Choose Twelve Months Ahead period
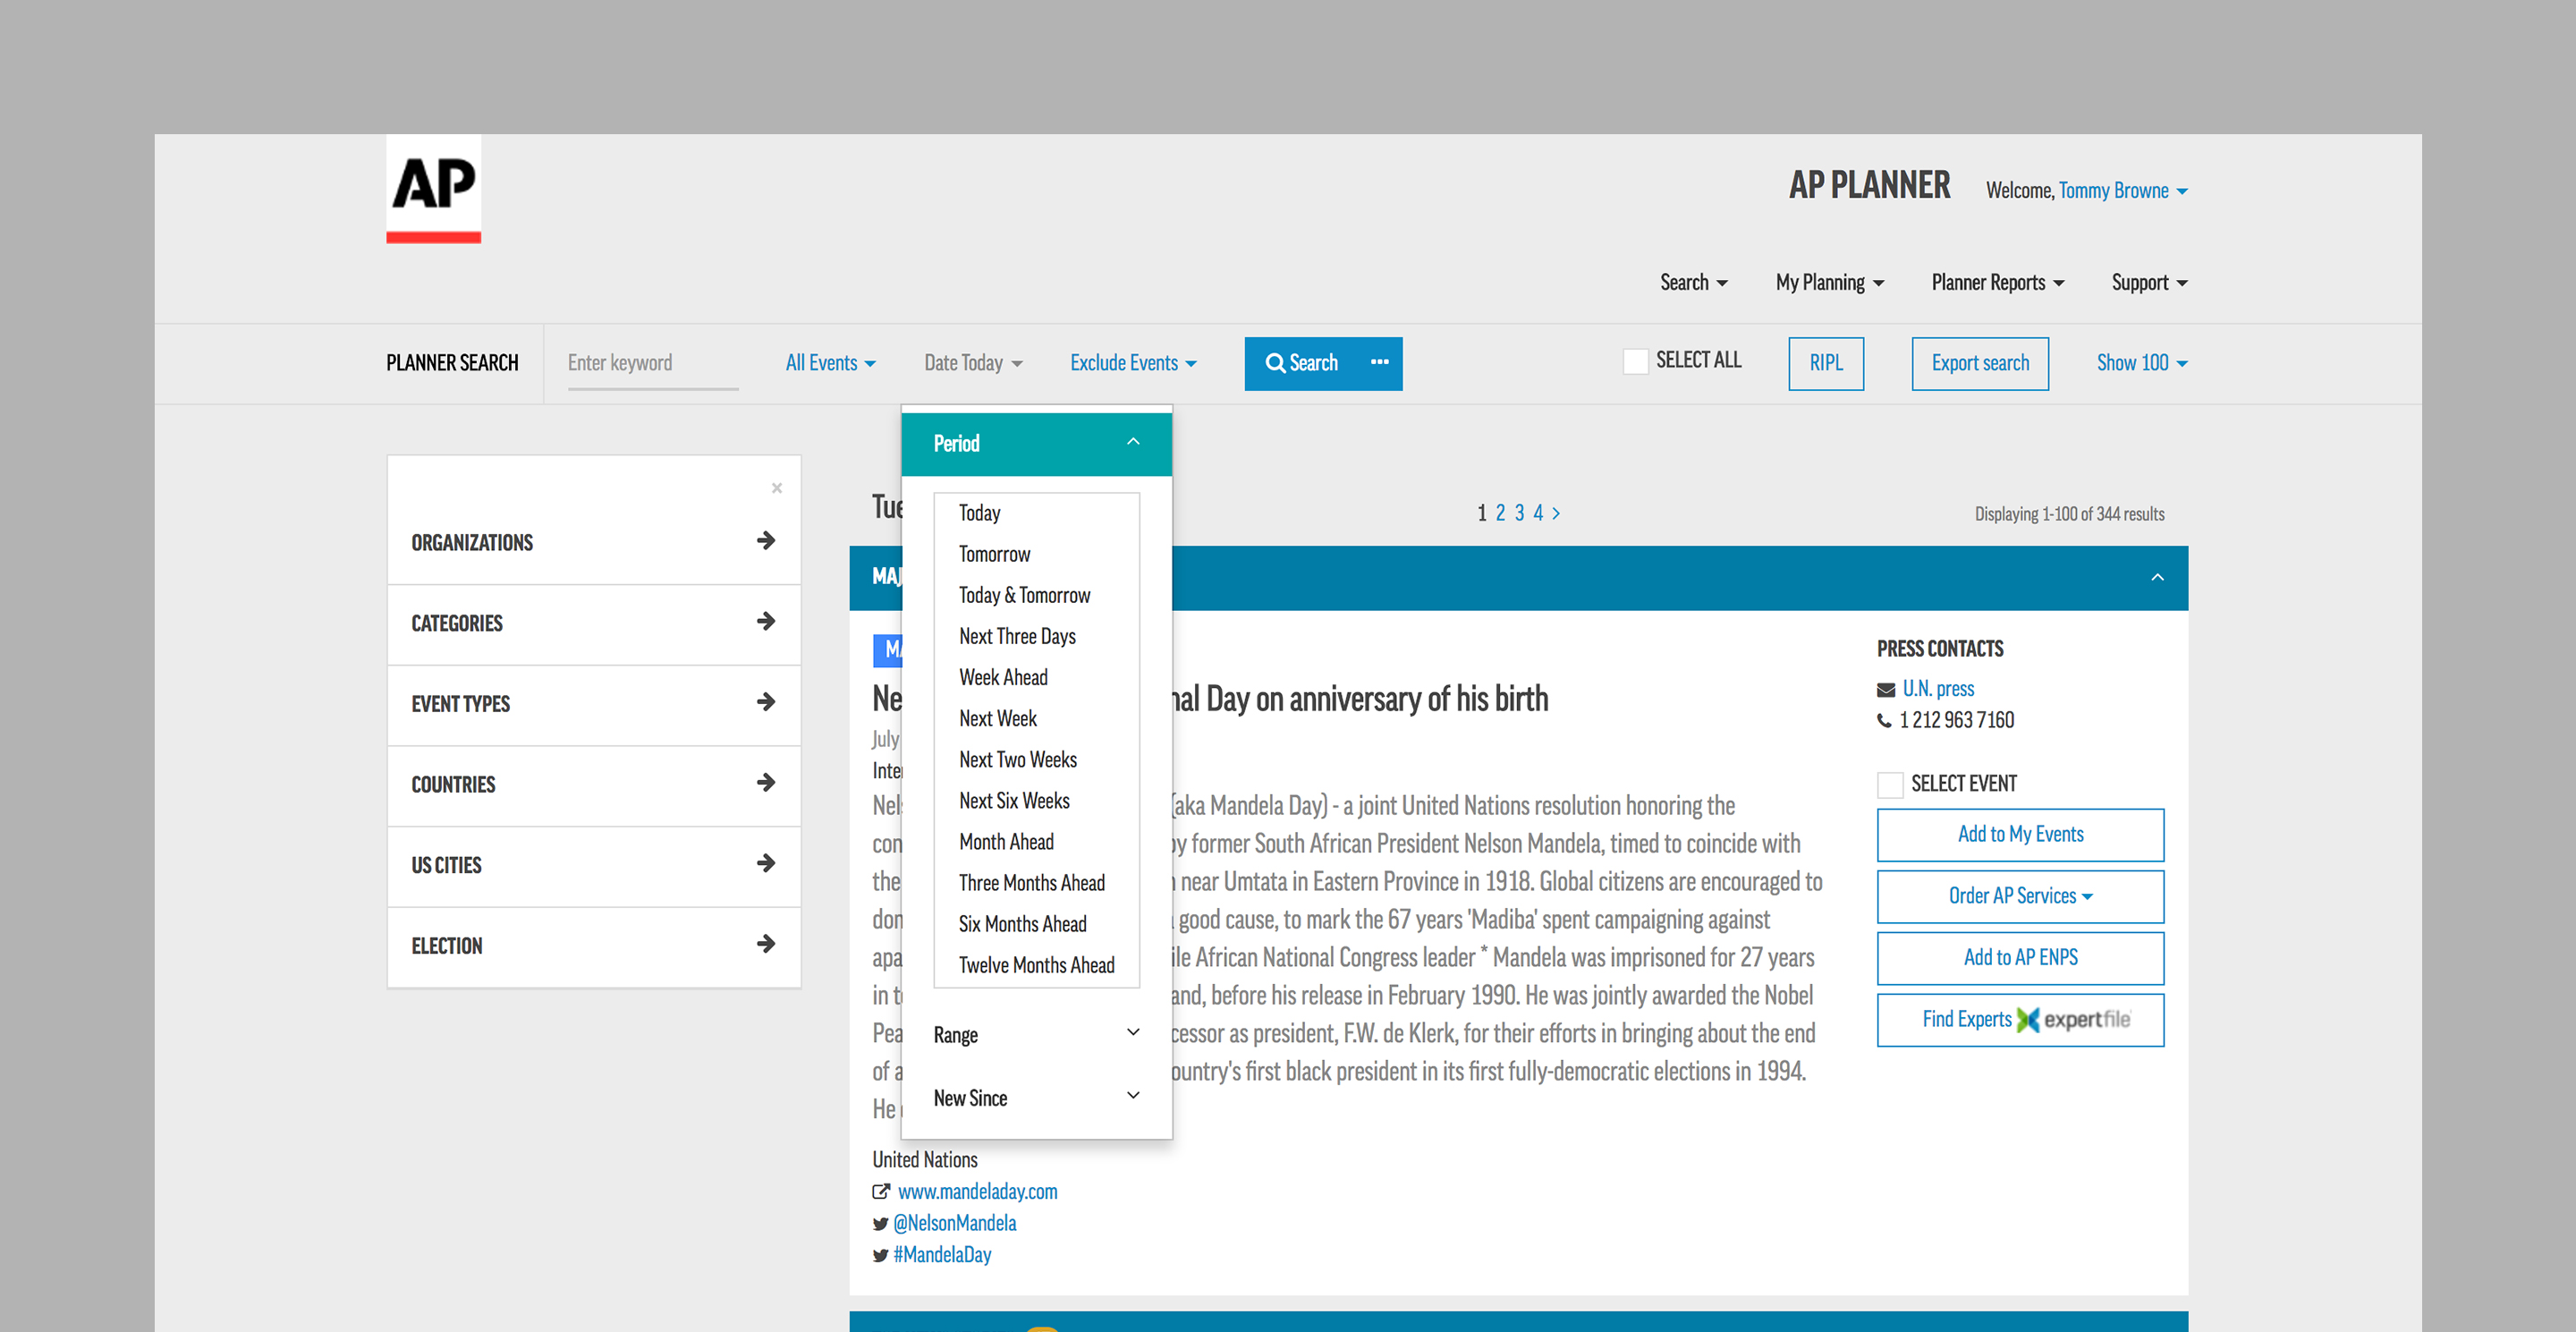This screenshot has height=1332, width=2576. [x=1036, y=964]
